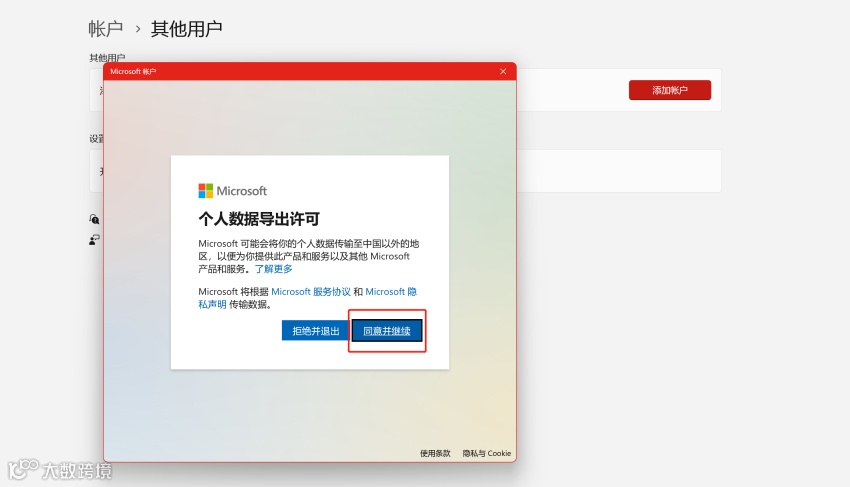Click the 个人数据导出许可 heading
850x487 pixels.
[x=259, y=219]
